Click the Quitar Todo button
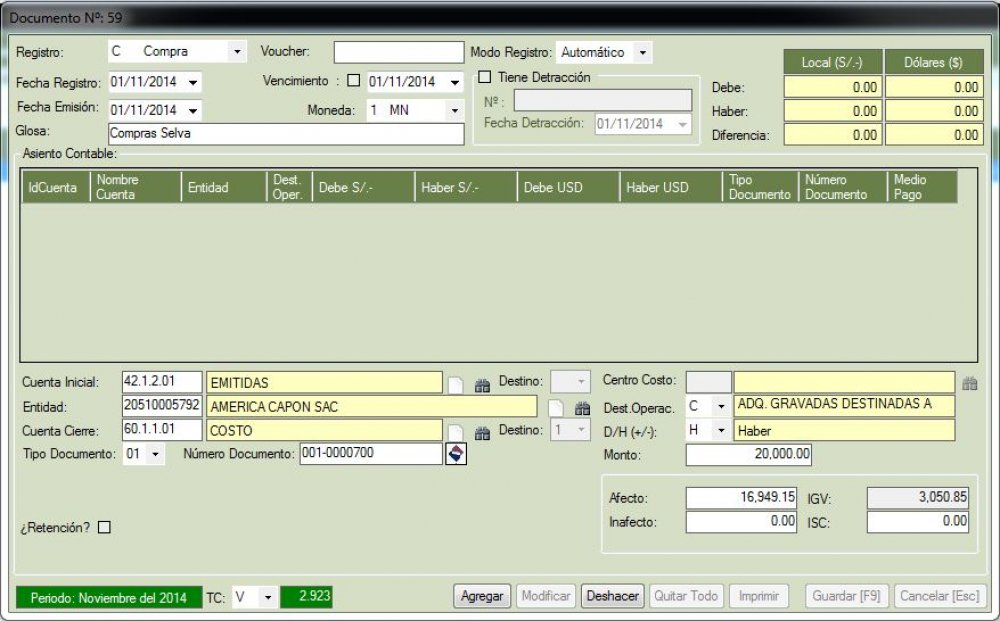 (686, 596)
